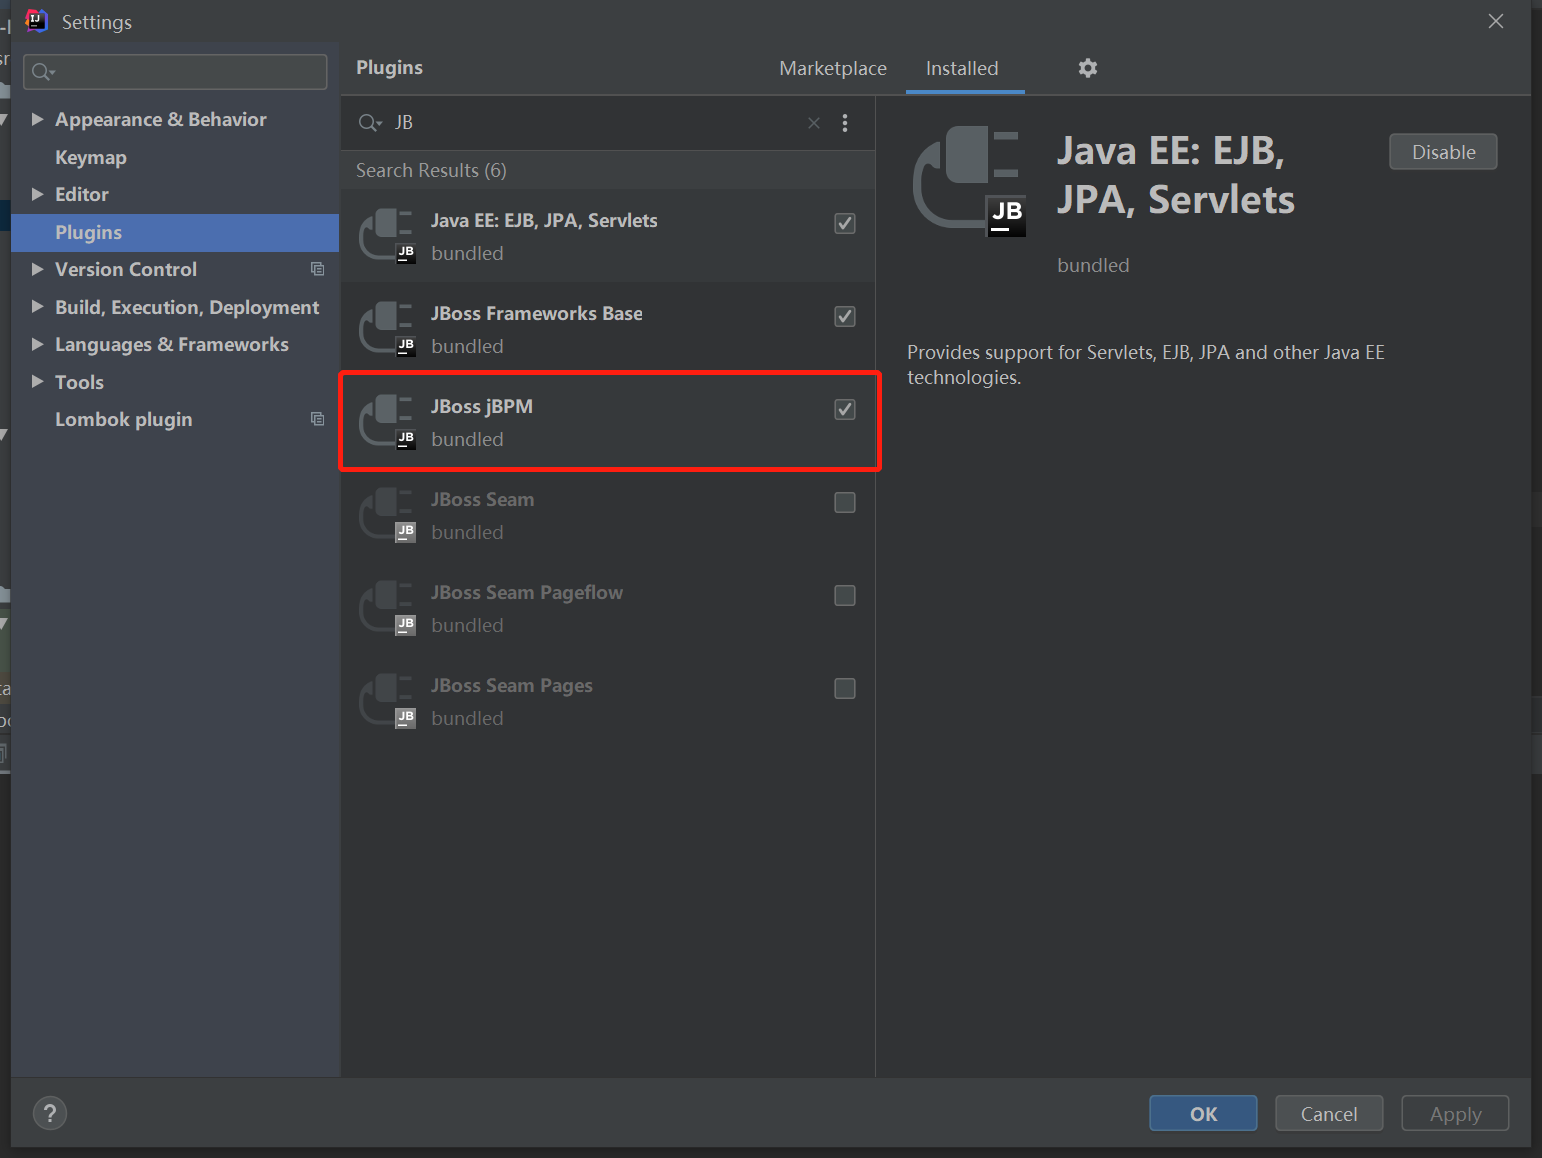
Task: Switch to the Marketplace tab
Action: (833, 68)
